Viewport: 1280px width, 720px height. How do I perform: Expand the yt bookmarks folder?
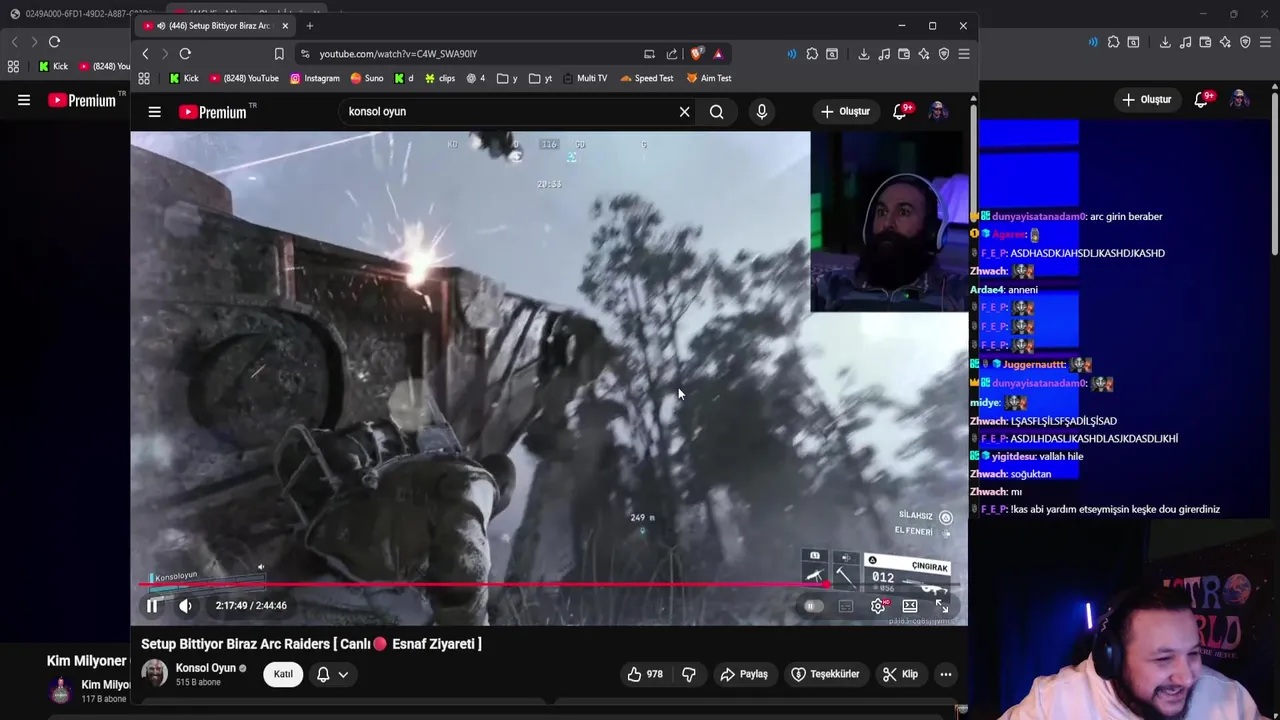(541, 78)
